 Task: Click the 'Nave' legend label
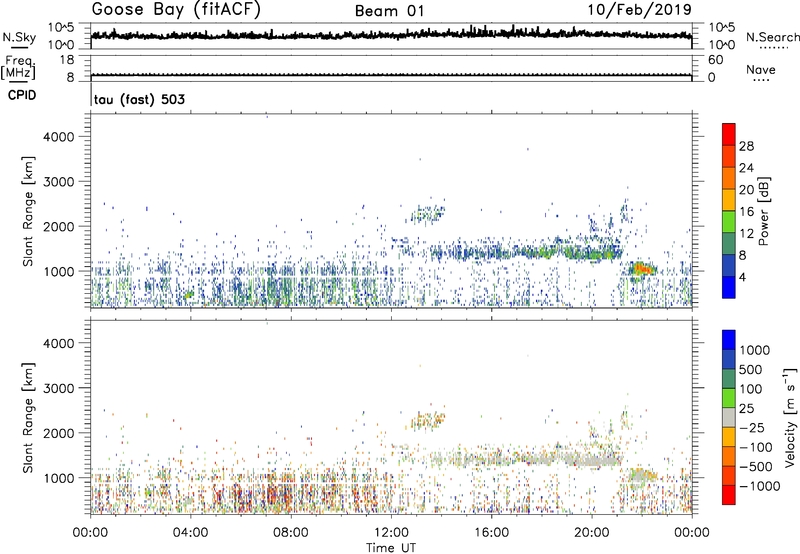[761, 69]
